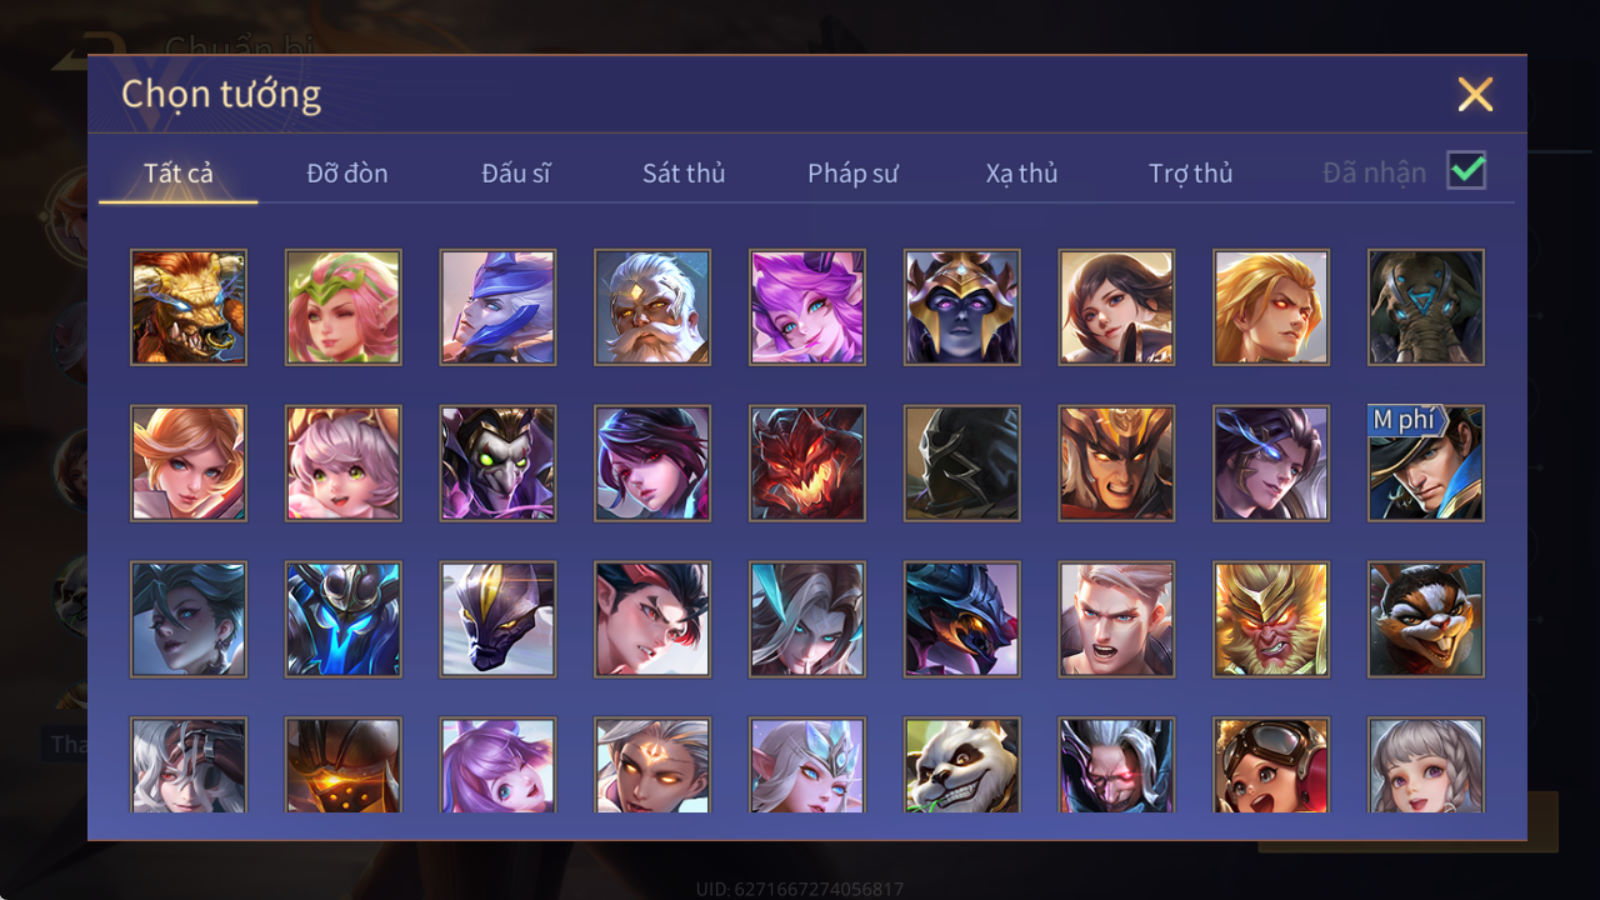Switch to the Pháp sư tab

(853, 173)
